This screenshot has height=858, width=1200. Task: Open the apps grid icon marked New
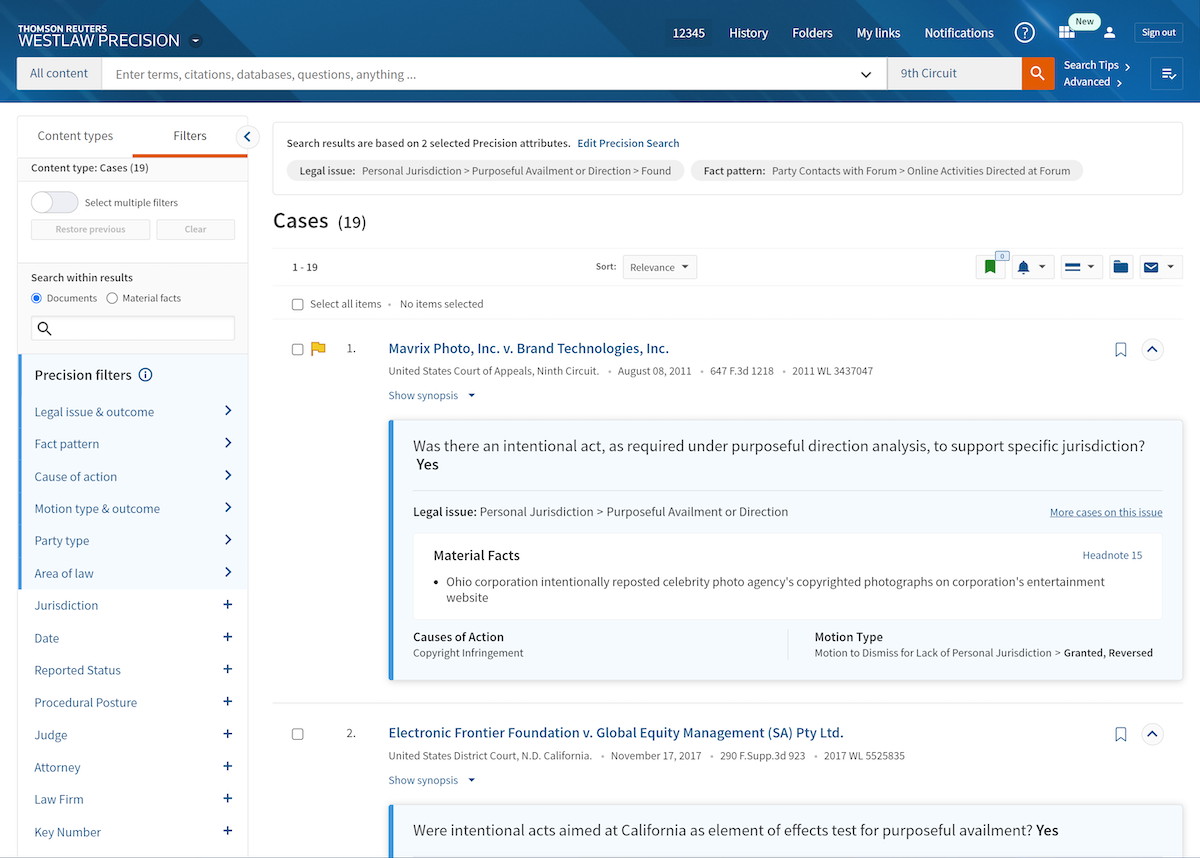(x=1067, y=33)
